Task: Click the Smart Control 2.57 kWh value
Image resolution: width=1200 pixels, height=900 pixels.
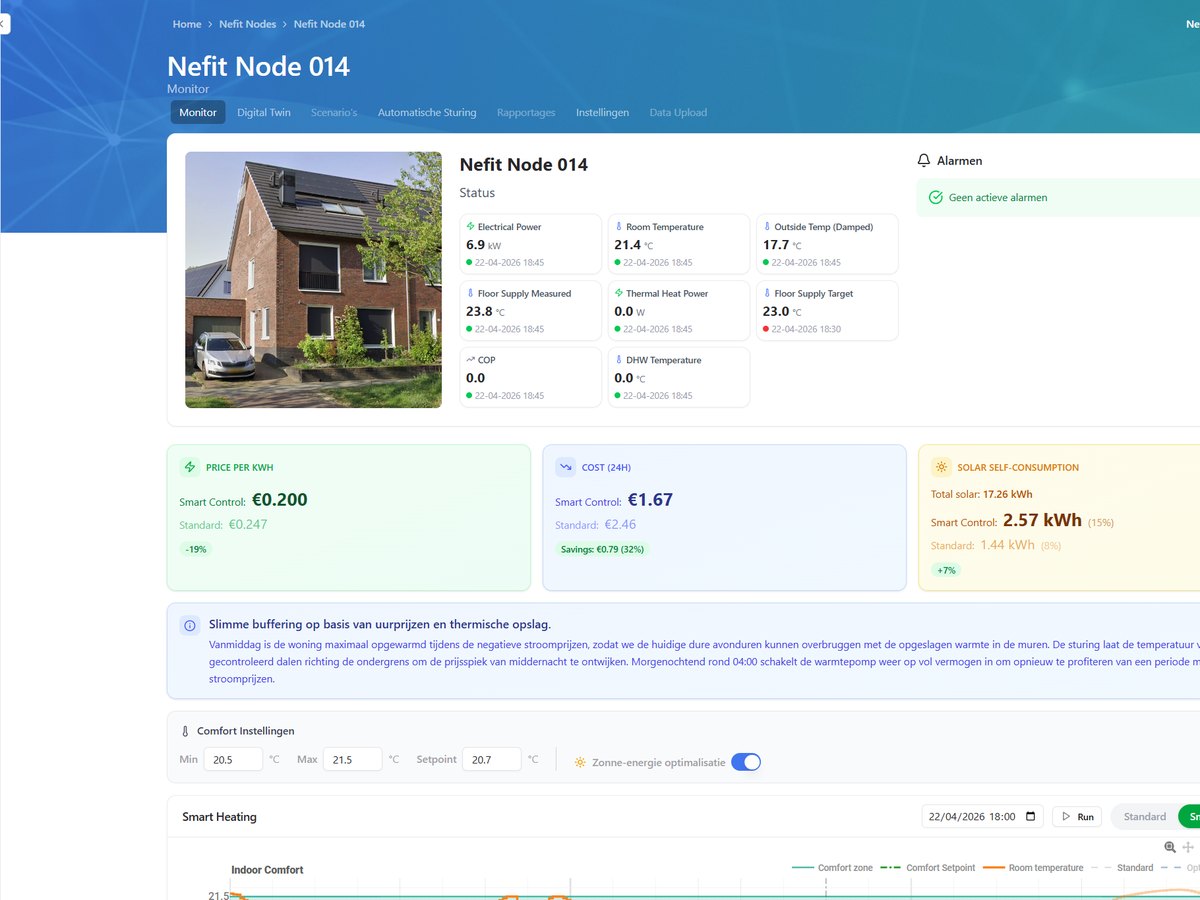Action: tap(1042, 520)
